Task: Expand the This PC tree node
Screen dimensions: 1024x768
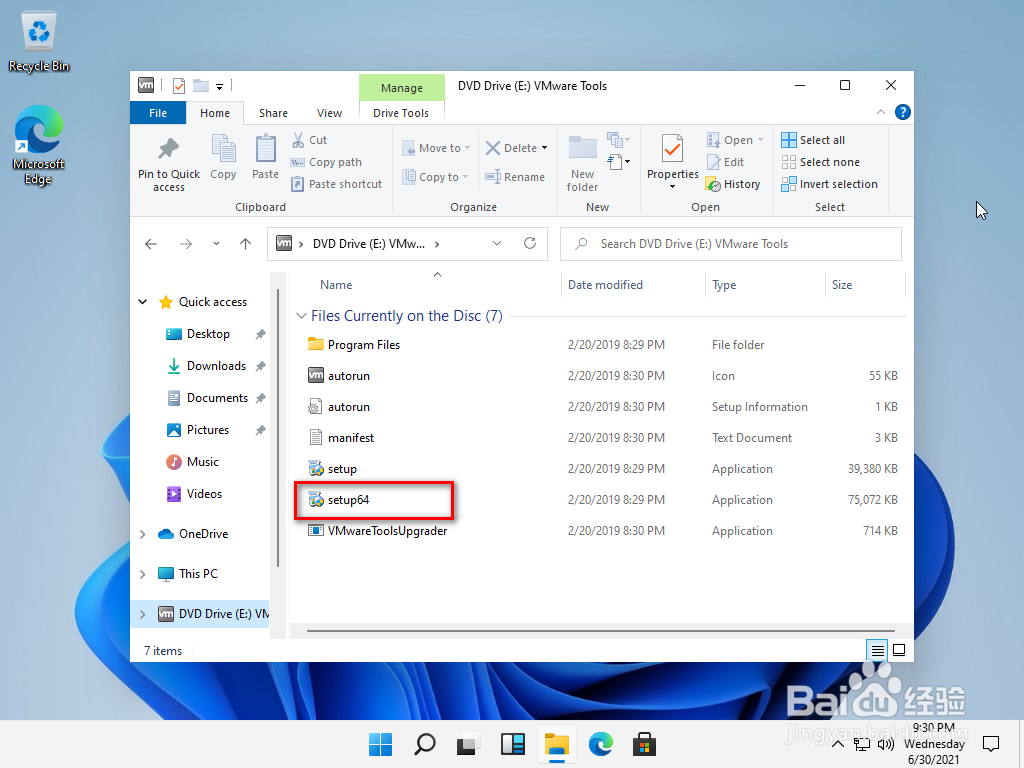Action: [x=143, y=574]
